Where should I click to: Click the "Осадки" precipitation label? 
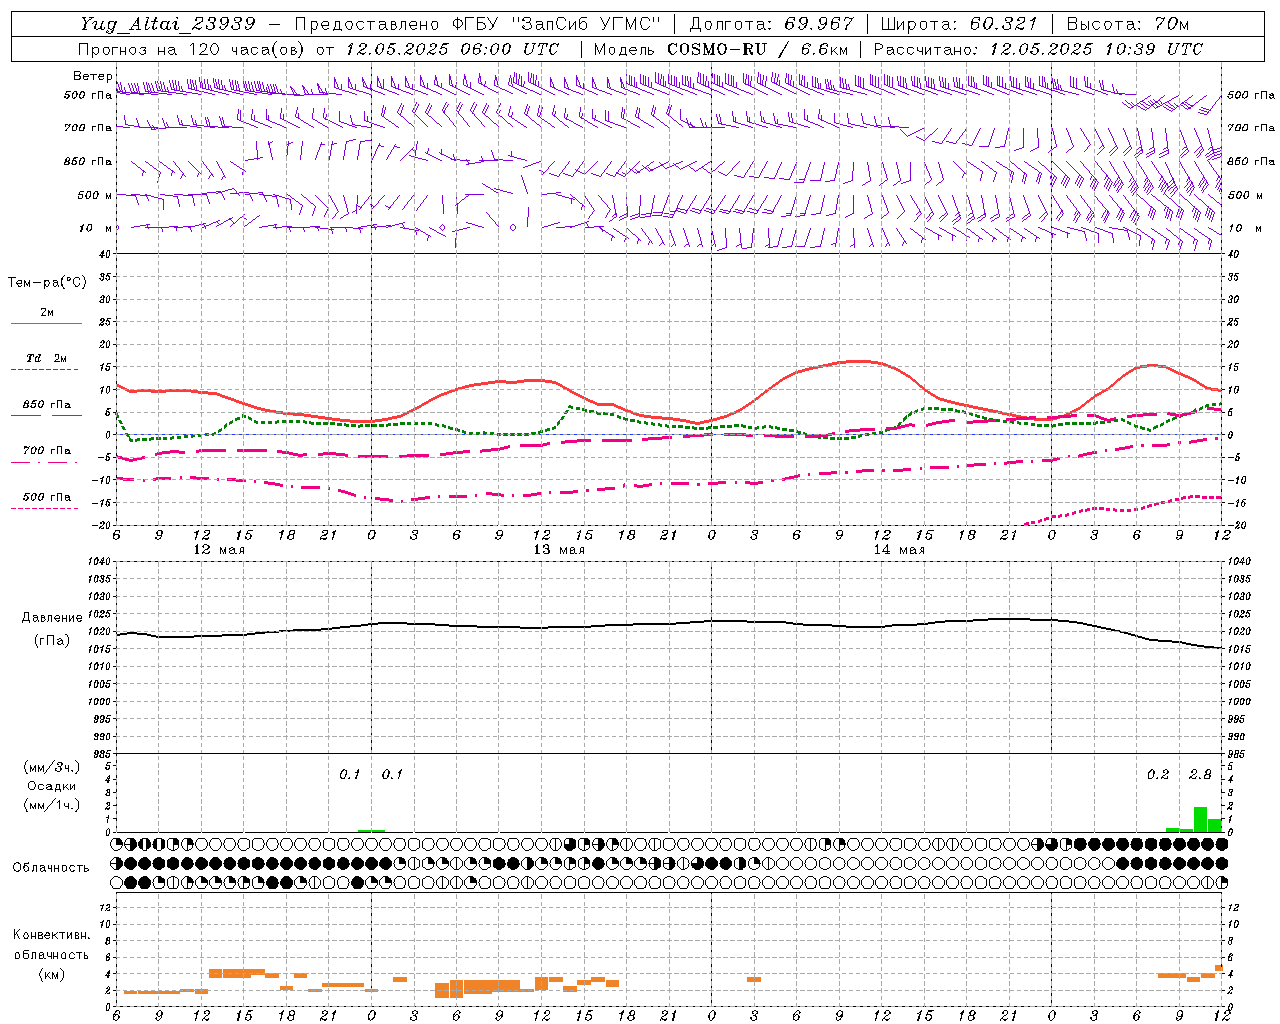tap(52, 786)
